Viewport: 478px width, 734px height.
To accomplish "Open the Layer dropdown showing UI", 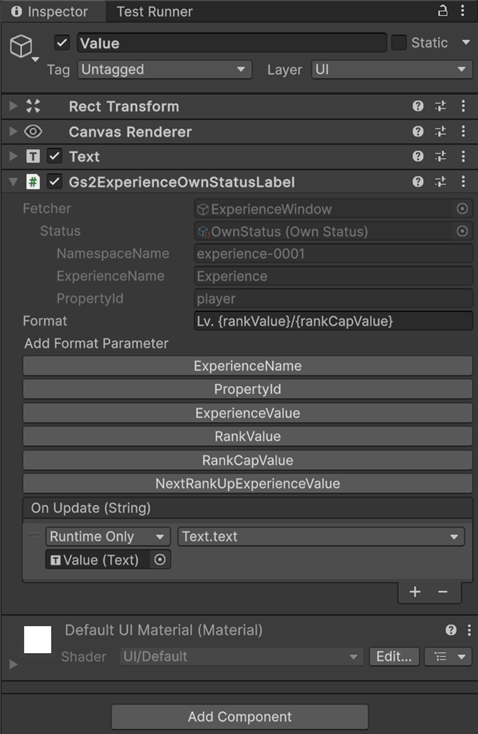I will 391,70.
